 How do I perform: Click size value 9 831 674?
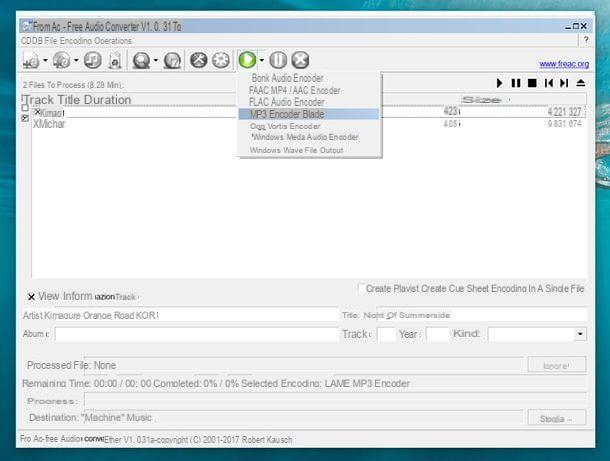coord(564,124)
